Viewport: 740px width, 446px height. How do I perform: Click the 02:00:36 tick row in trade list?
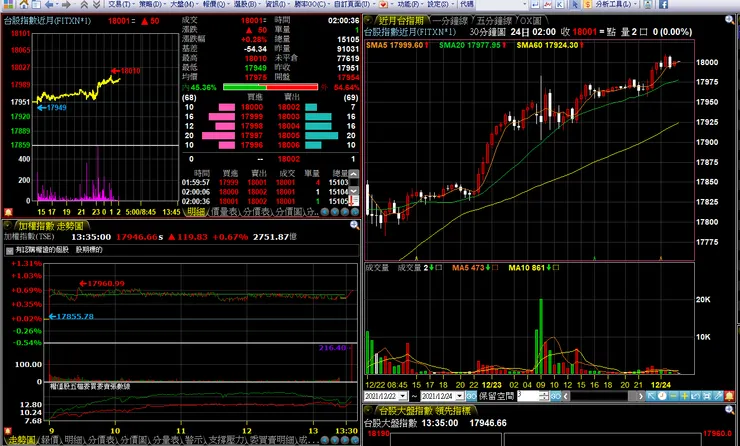(266, 201)
